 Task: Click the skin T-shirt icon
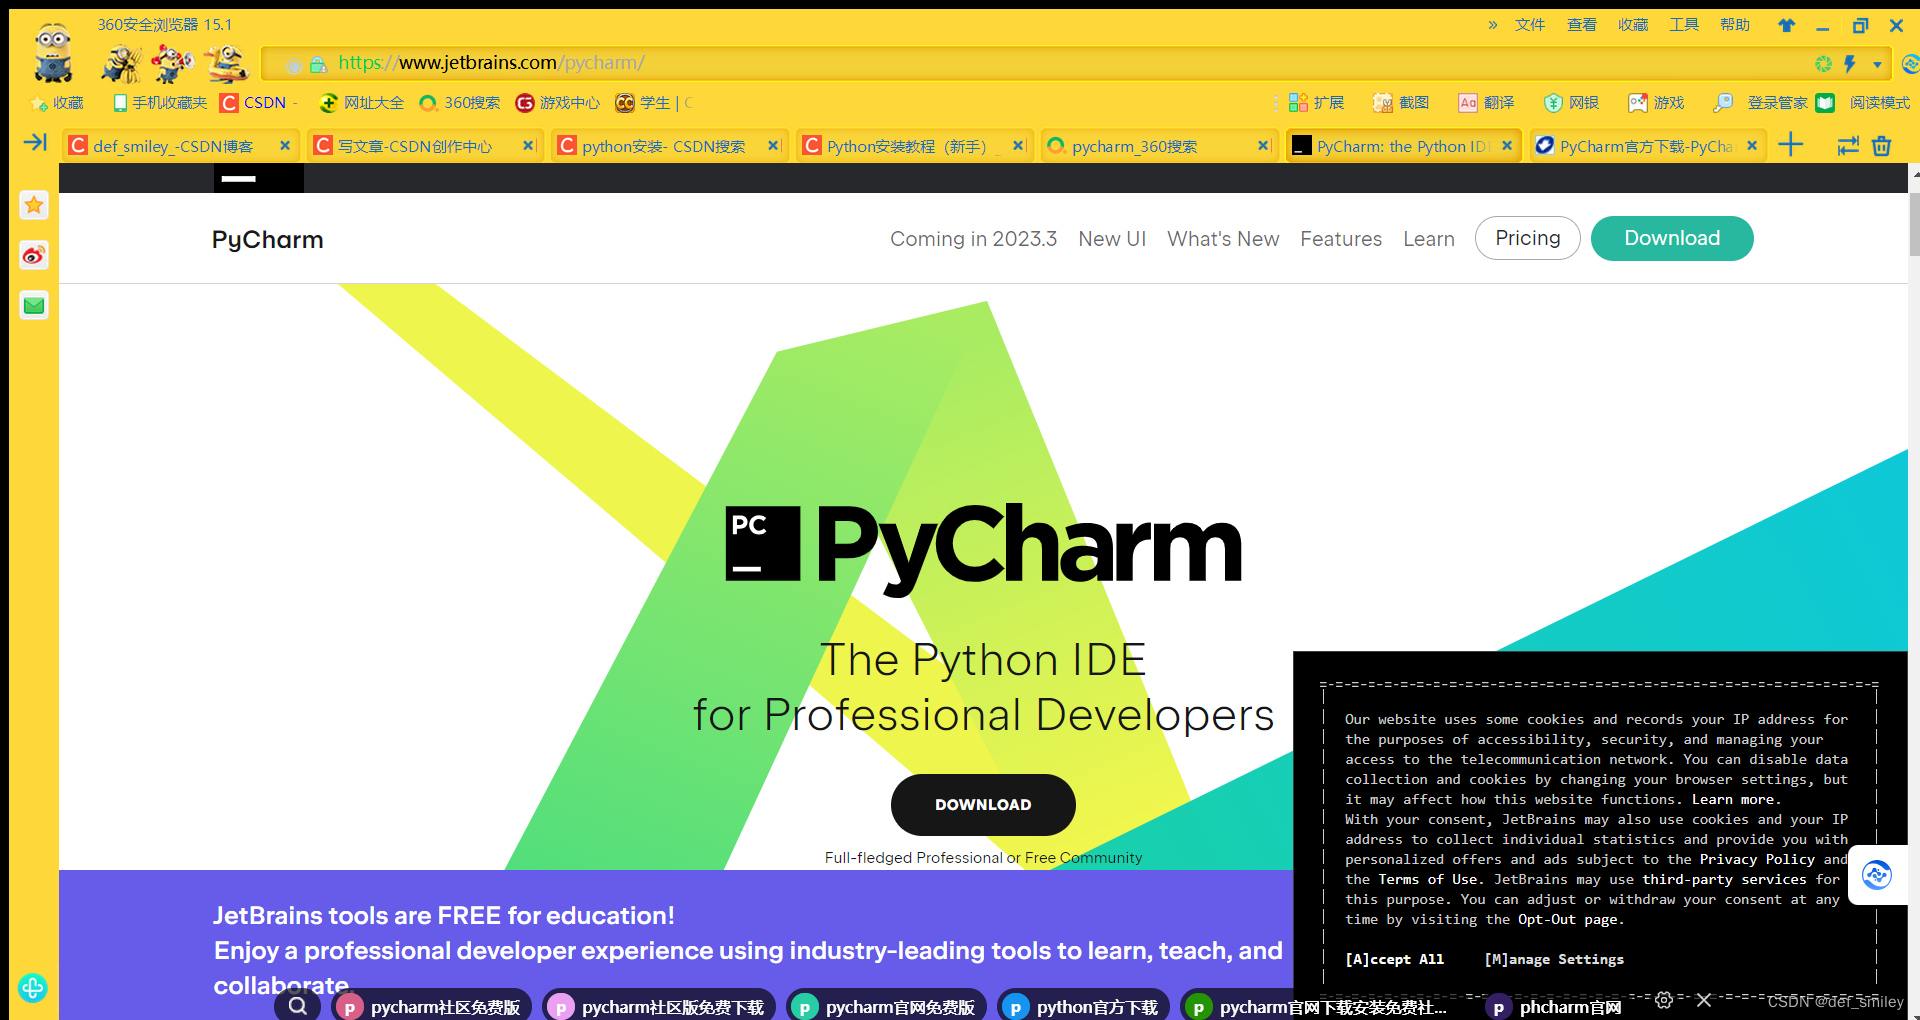tap(1786, 26)
